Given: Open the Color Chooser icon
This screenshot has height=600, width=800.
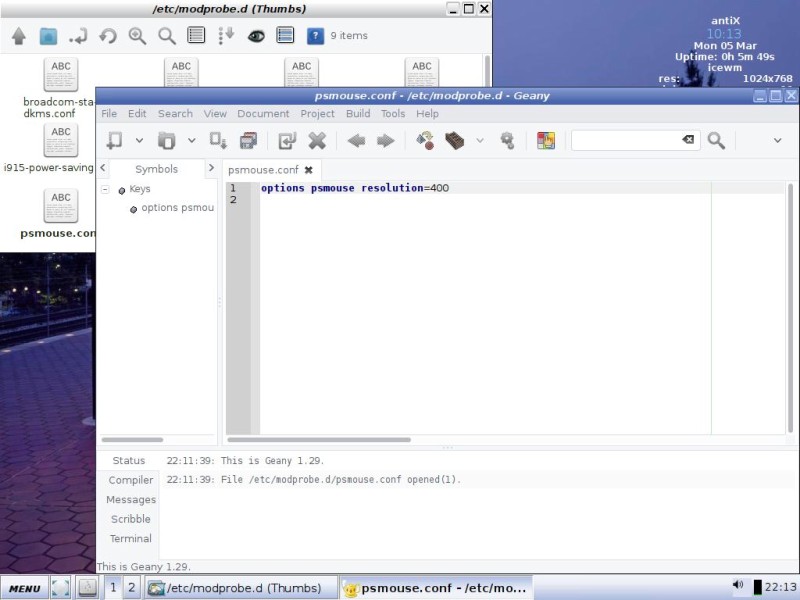Looking at the screenshot, I should click(x=546, y=140).
